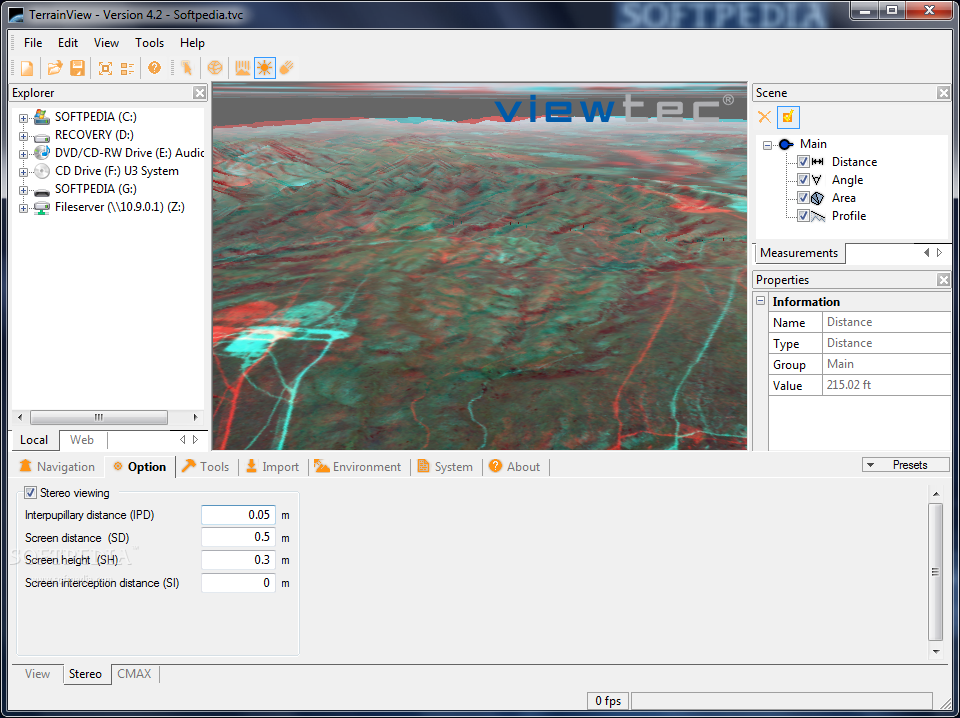960x718 pixels.
Task: Close the Properties panel
Action: tap(943, 280)
